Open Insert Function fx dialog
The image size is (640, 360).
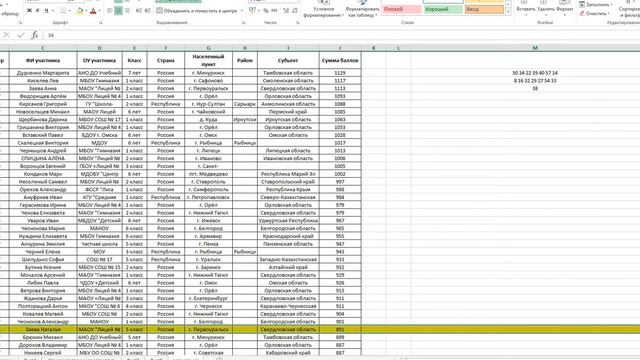click(35, 36)
